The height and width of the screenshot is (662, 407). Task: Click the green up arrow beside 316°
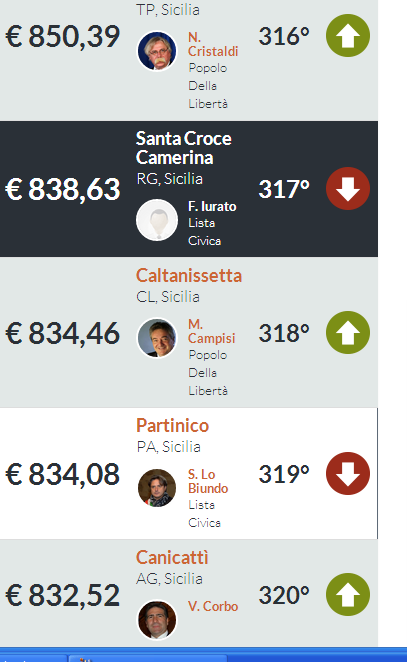click(348, 35)
